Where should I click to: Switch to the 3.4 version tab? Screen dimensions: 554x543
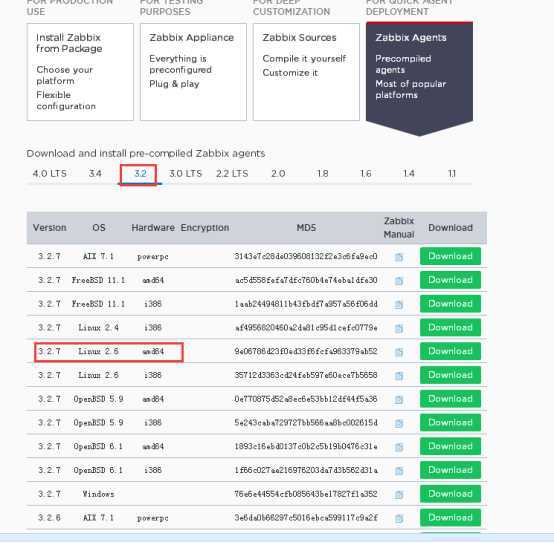tap(95, 173)
